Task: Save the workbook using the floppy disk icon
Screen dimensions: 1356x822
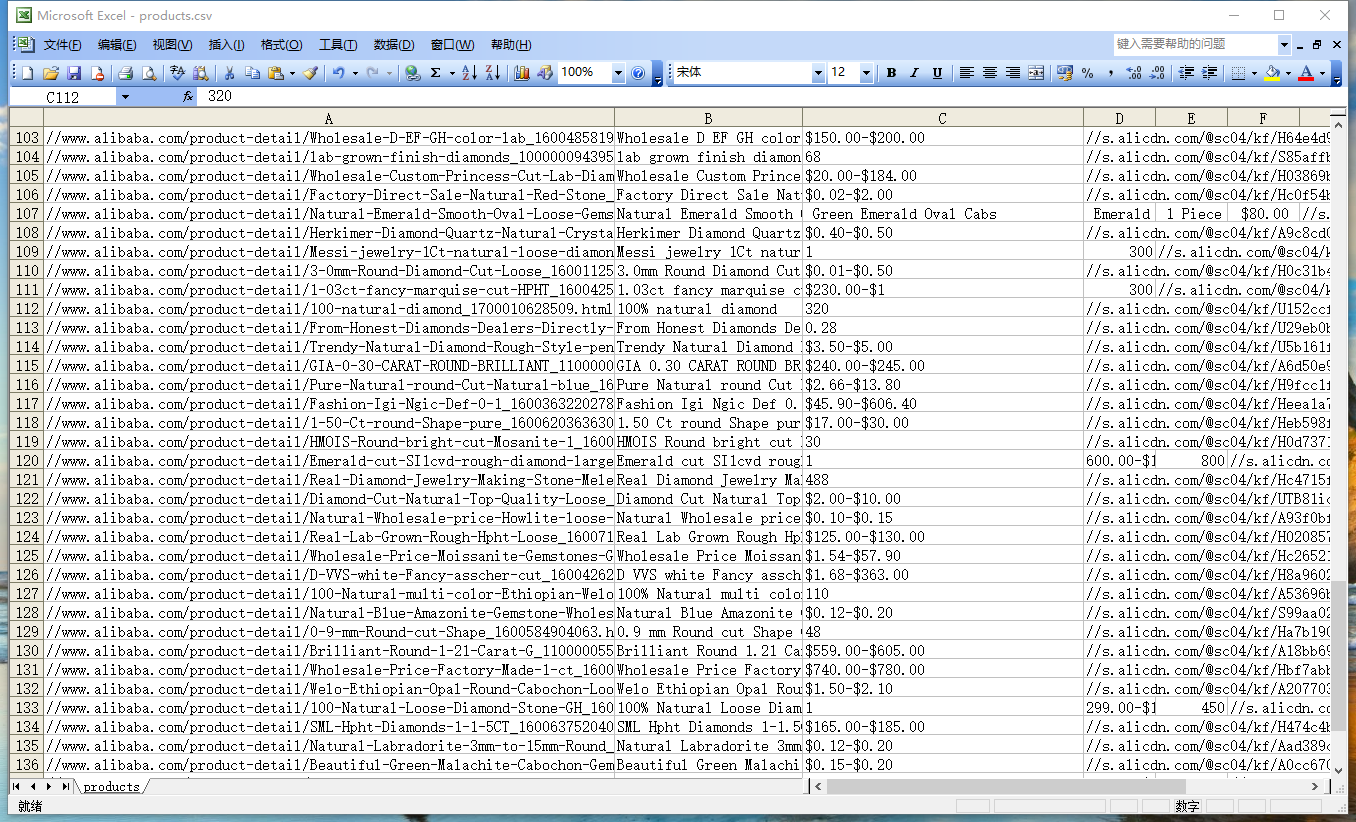Action: 74,73
